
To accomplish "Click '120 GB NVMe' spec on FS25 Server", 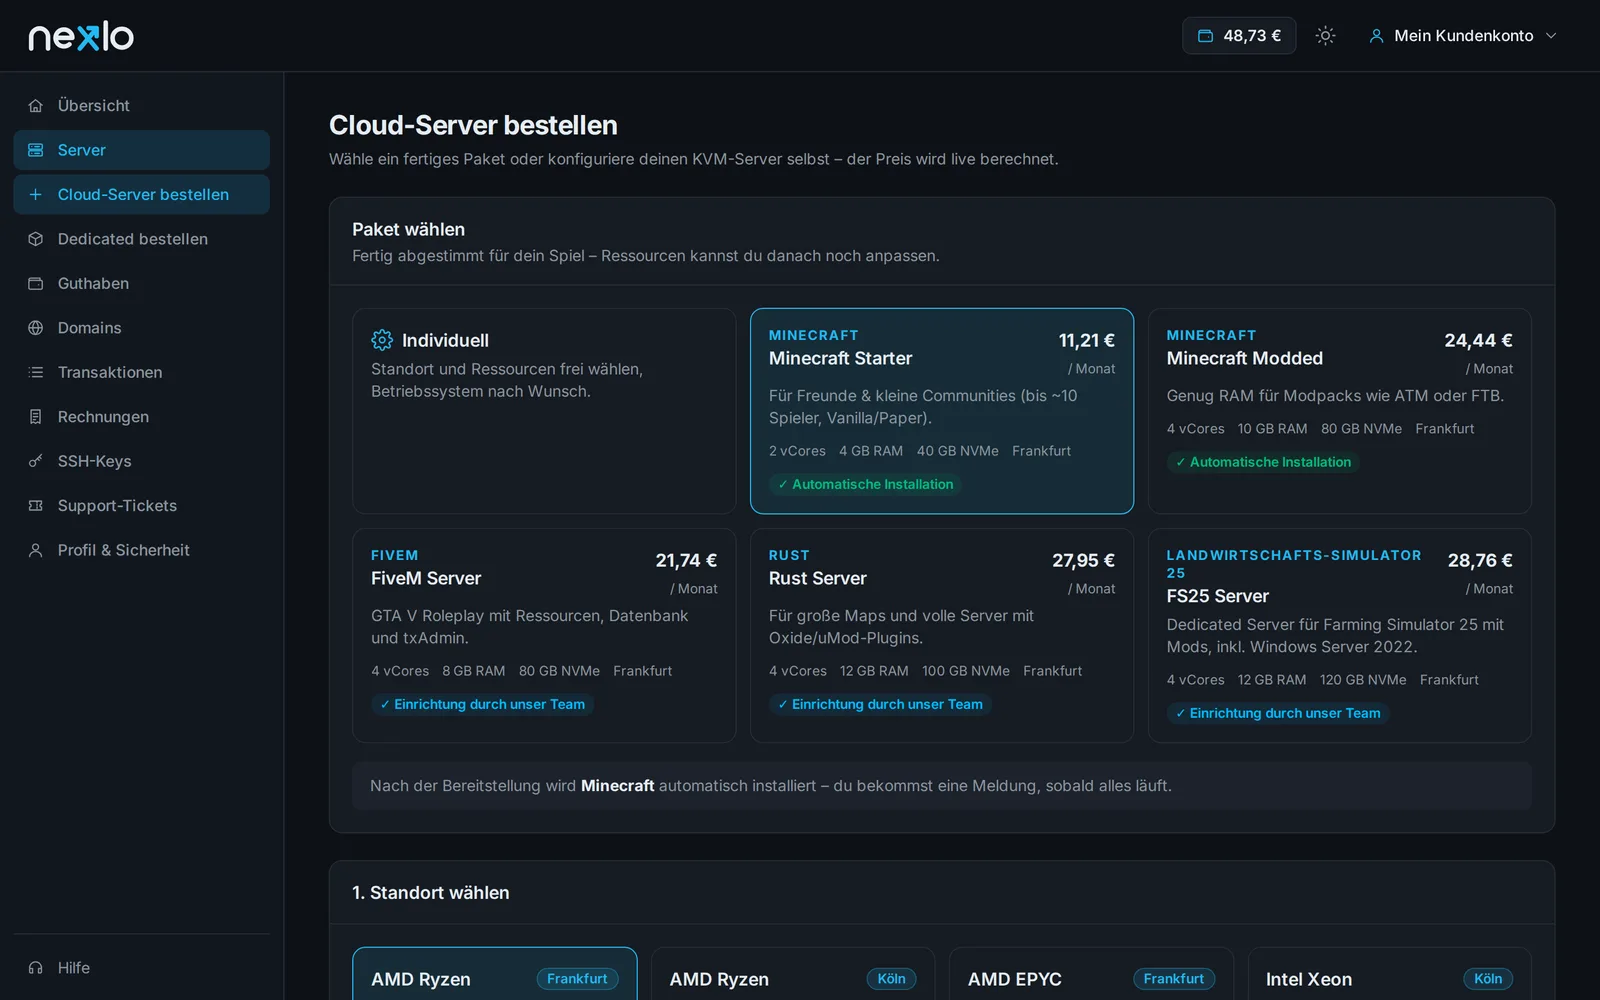I will [x=1363, y=680].
